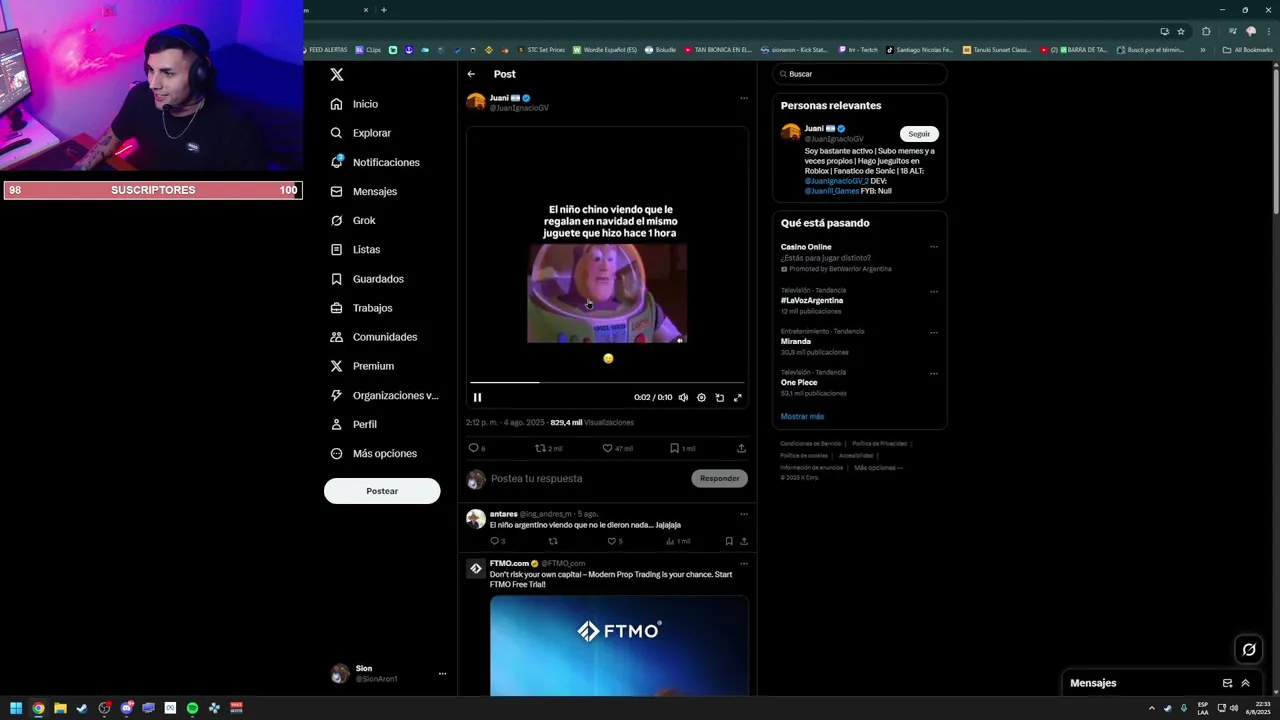Screen dimensions: 1280x720
Task: Compose new message in Mensajes drawer
Action: pos(1227,683)
